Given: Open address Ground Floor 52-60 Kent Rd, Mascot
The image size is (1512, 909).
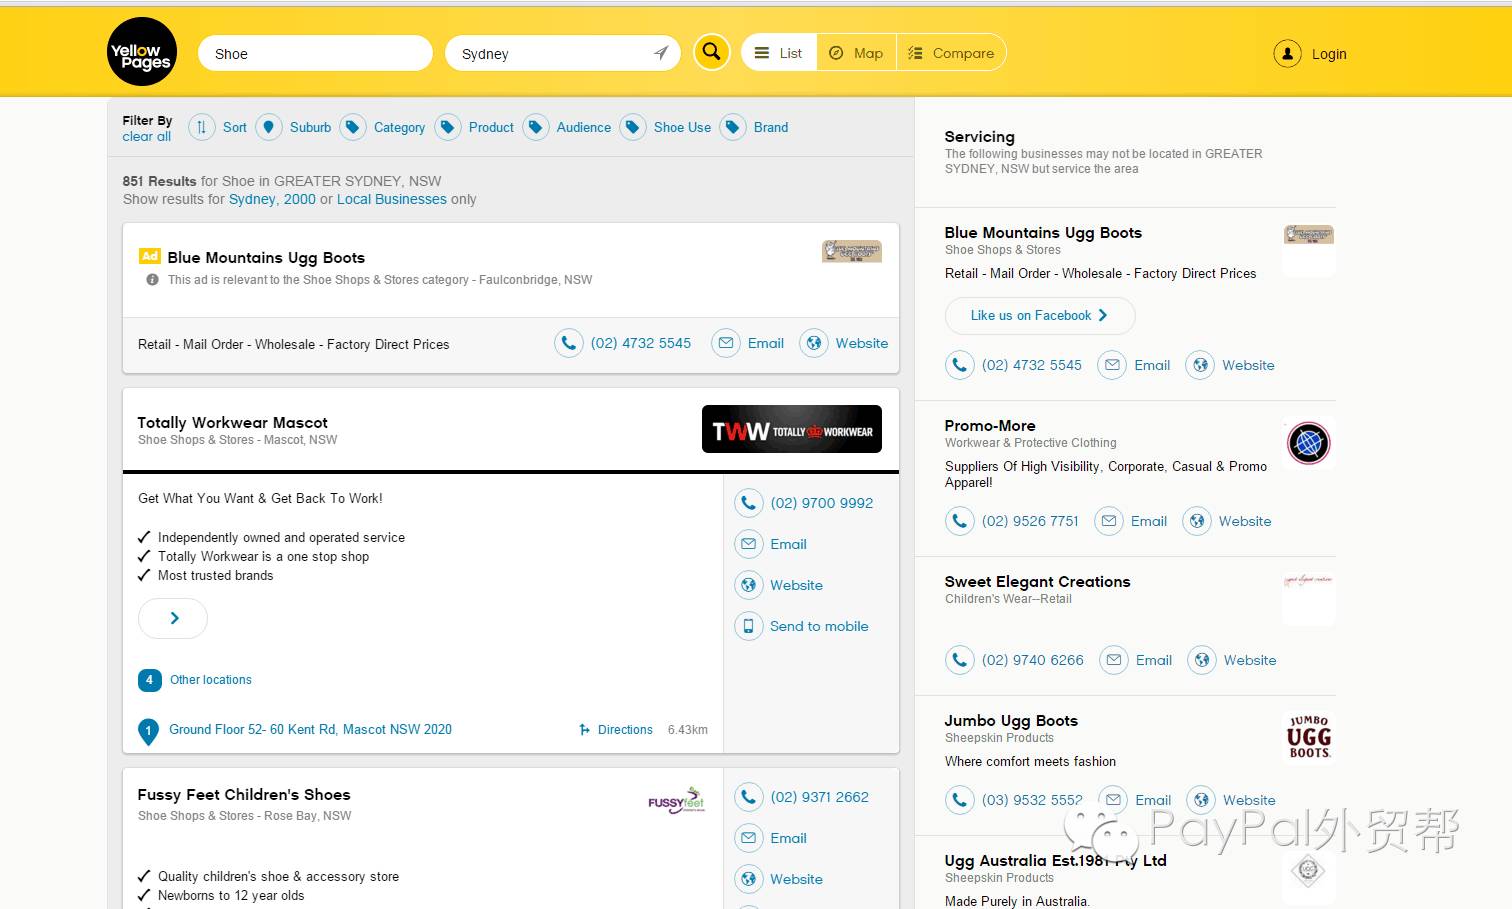Looking at the screenshot, I should (310, 730).
